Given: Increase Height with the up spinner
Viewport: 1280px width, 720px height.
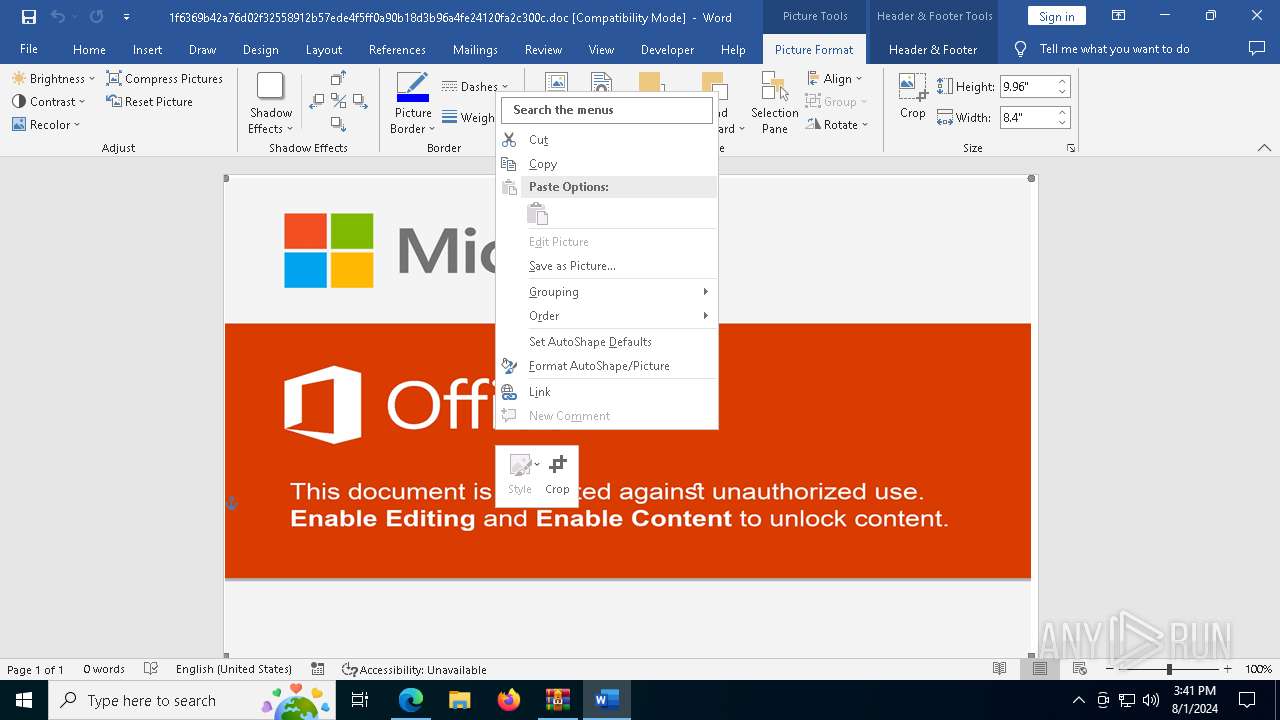Looking at the screenshot, I should (1063, 82).
